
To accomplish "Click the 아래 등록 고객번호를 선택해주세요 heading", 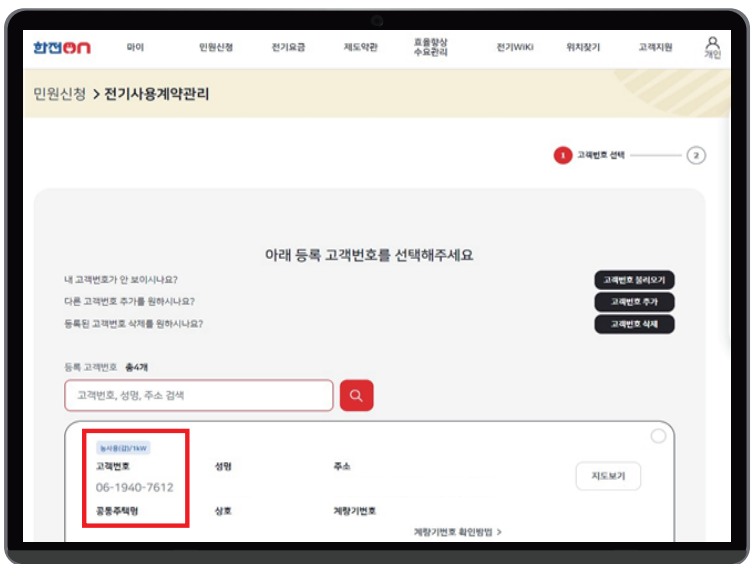I will pyautogui.click(x=369, y=255).
